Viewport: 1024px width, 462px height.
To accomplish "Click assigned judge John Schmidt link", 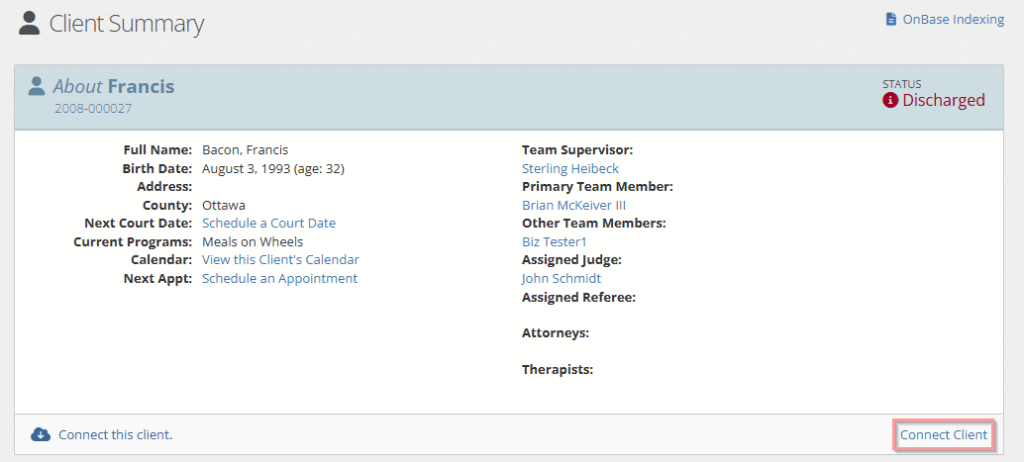I will (561, 278).
